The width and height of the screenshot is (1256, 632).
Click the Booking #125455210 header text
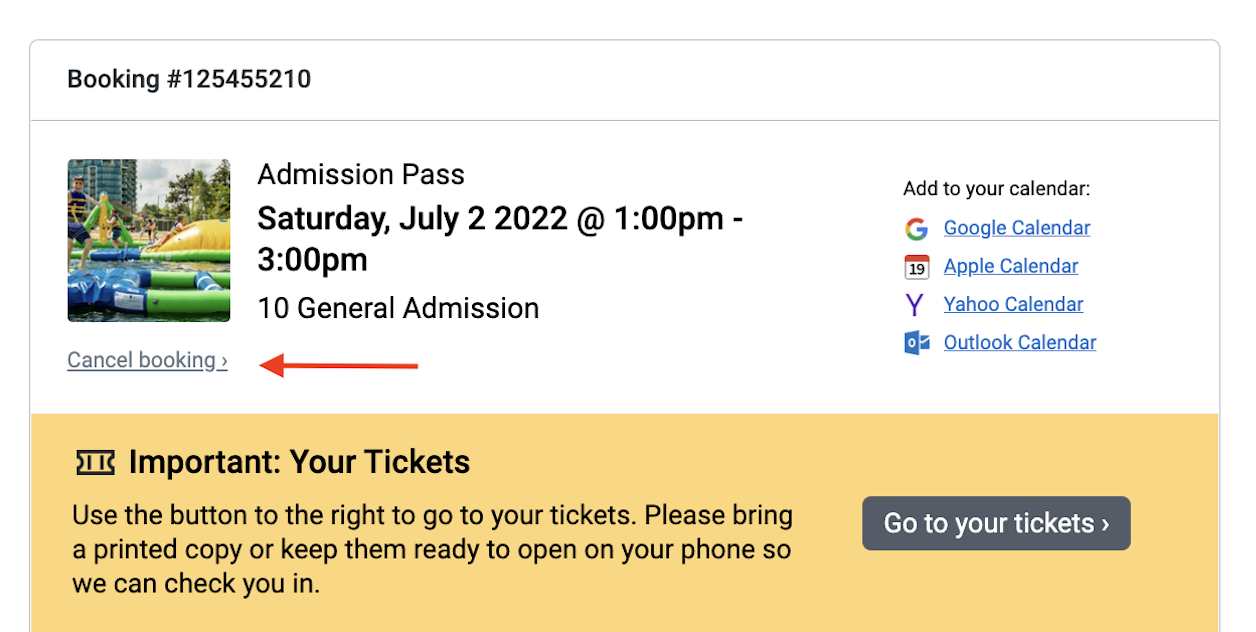click(x=189, y=79)
